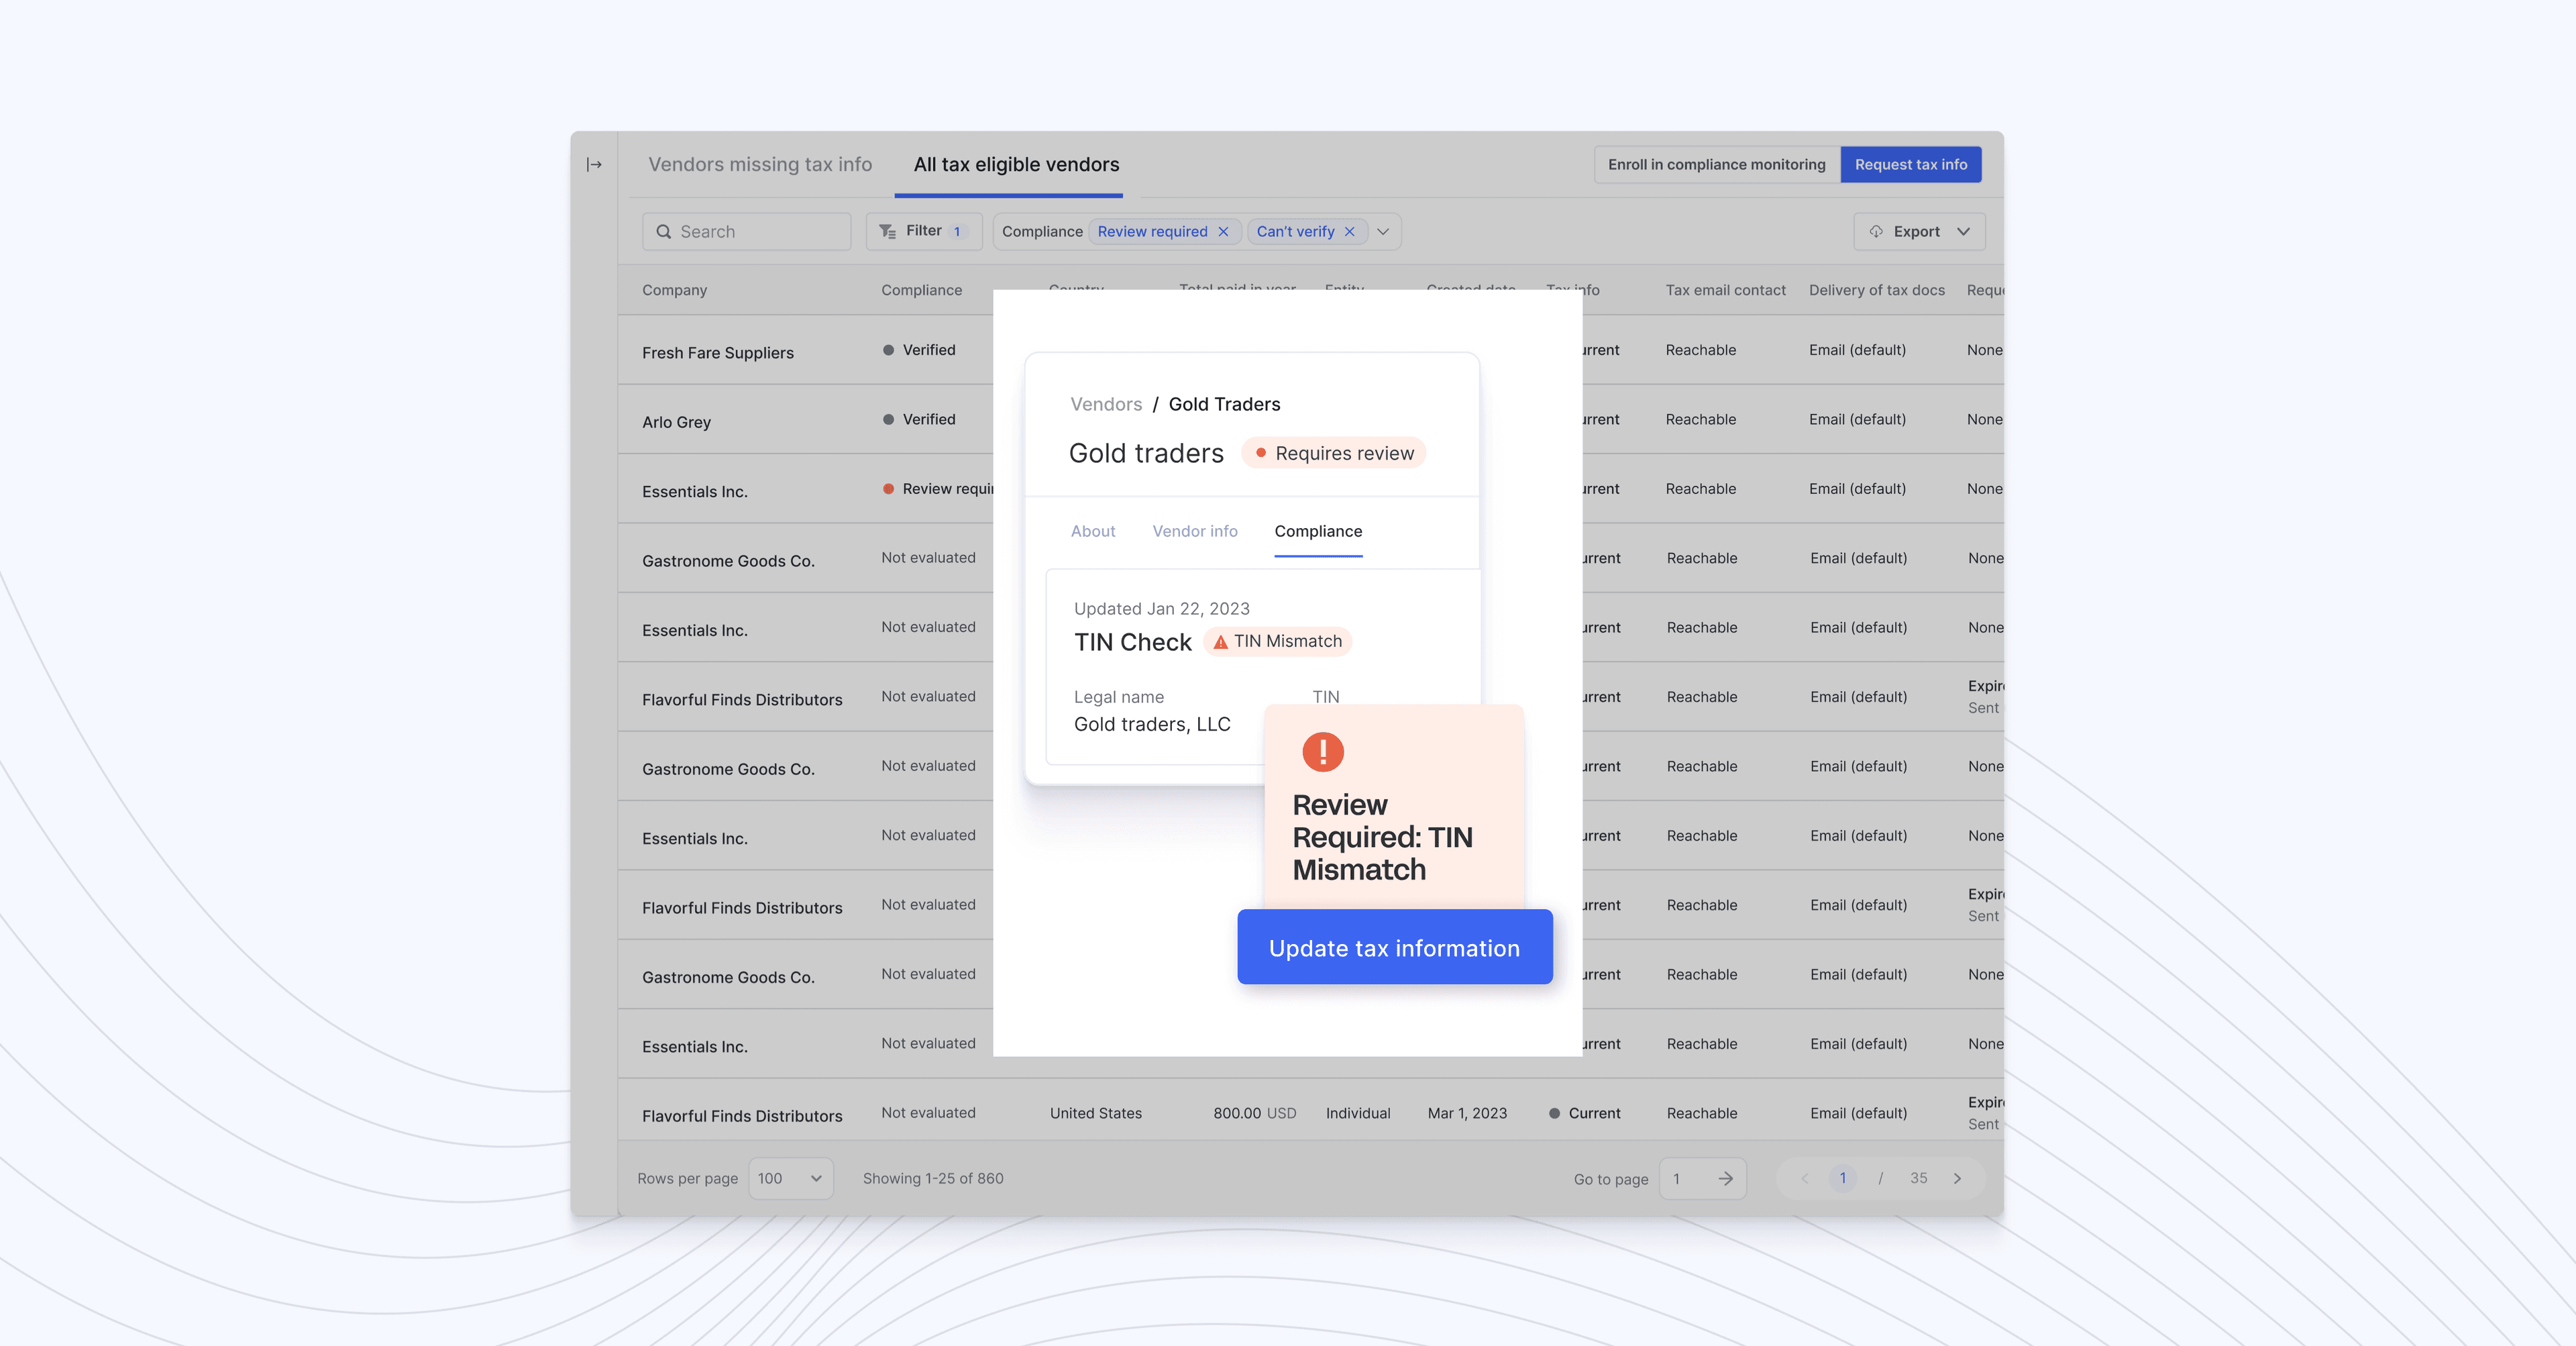Open the Vendor info tab
2576x1346 pixels.
pyautogui.click(x=1194, y=531)
